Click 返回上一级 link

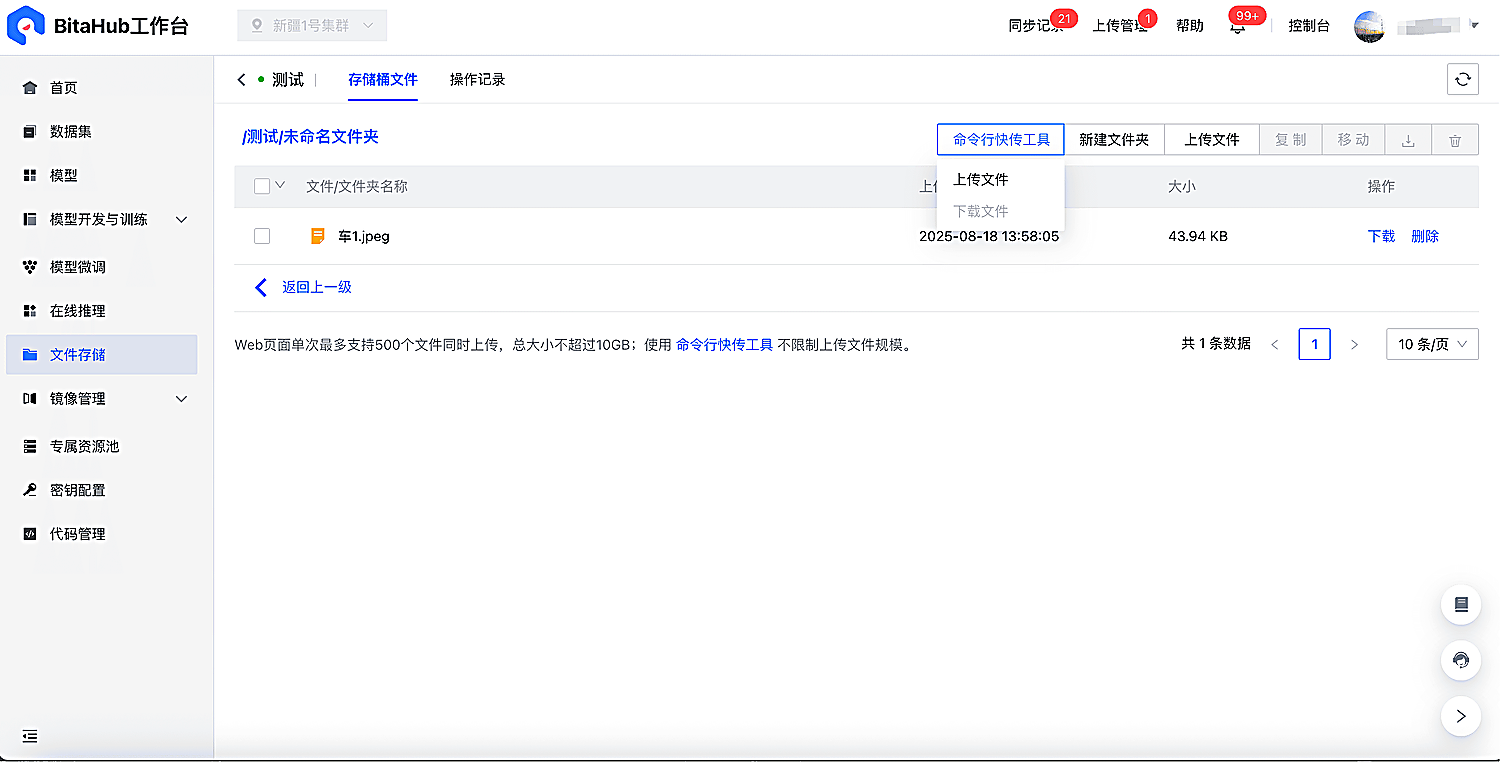coord(317,287)
